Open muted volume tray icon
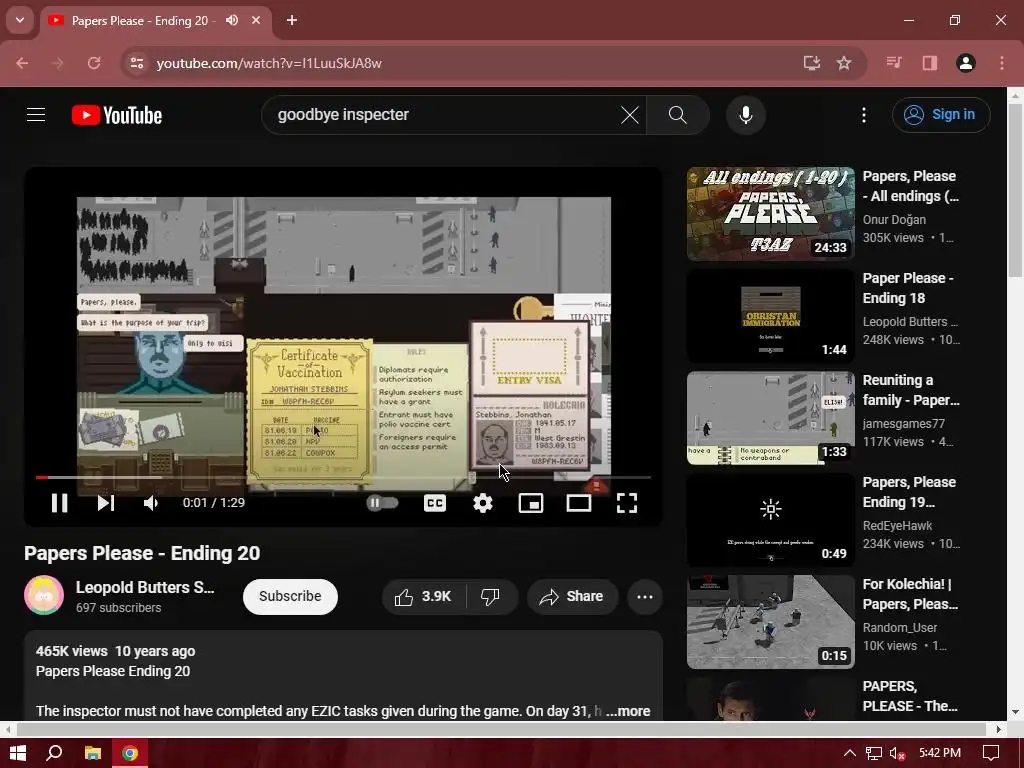Screen dimensions: 1024x768 click(897, 753)
